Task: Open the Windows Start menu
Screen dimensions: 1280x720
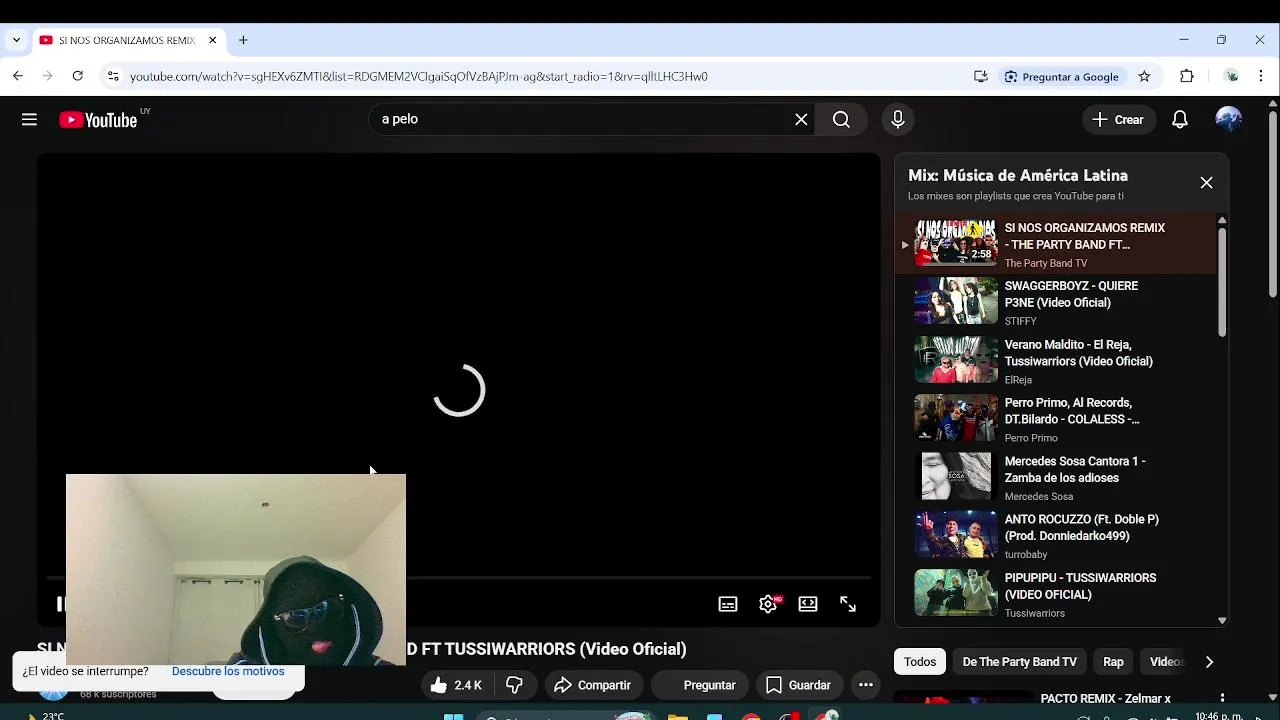Action: coord(453,716)
